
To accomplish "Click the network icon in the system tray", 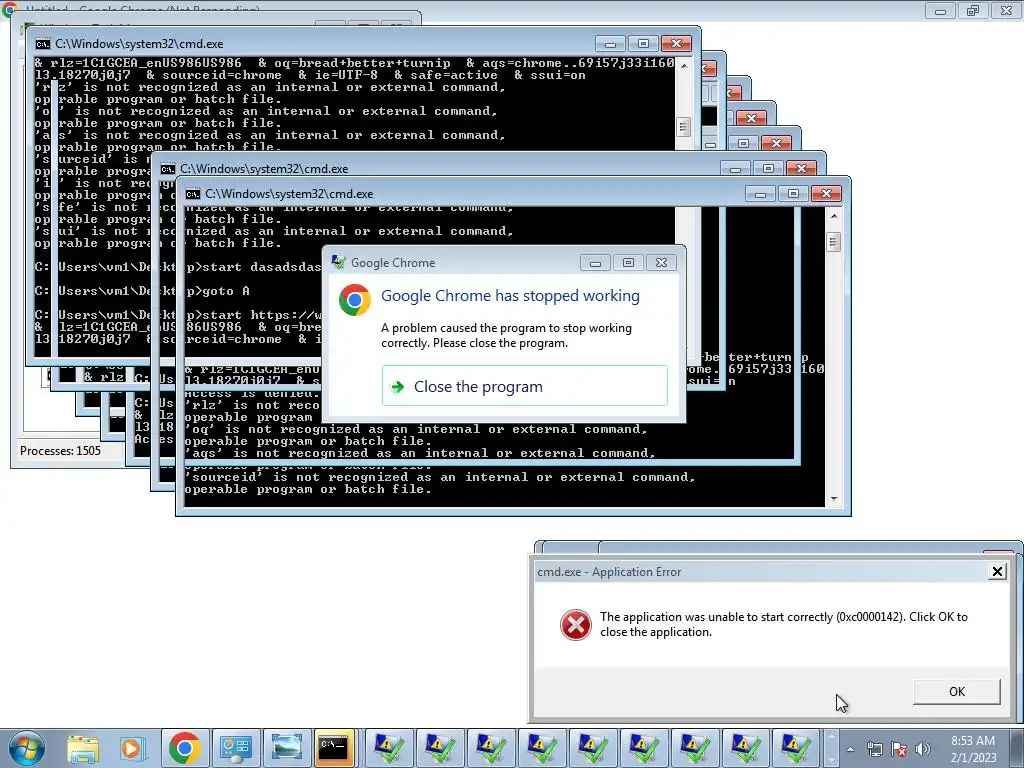I will point(874,749).
